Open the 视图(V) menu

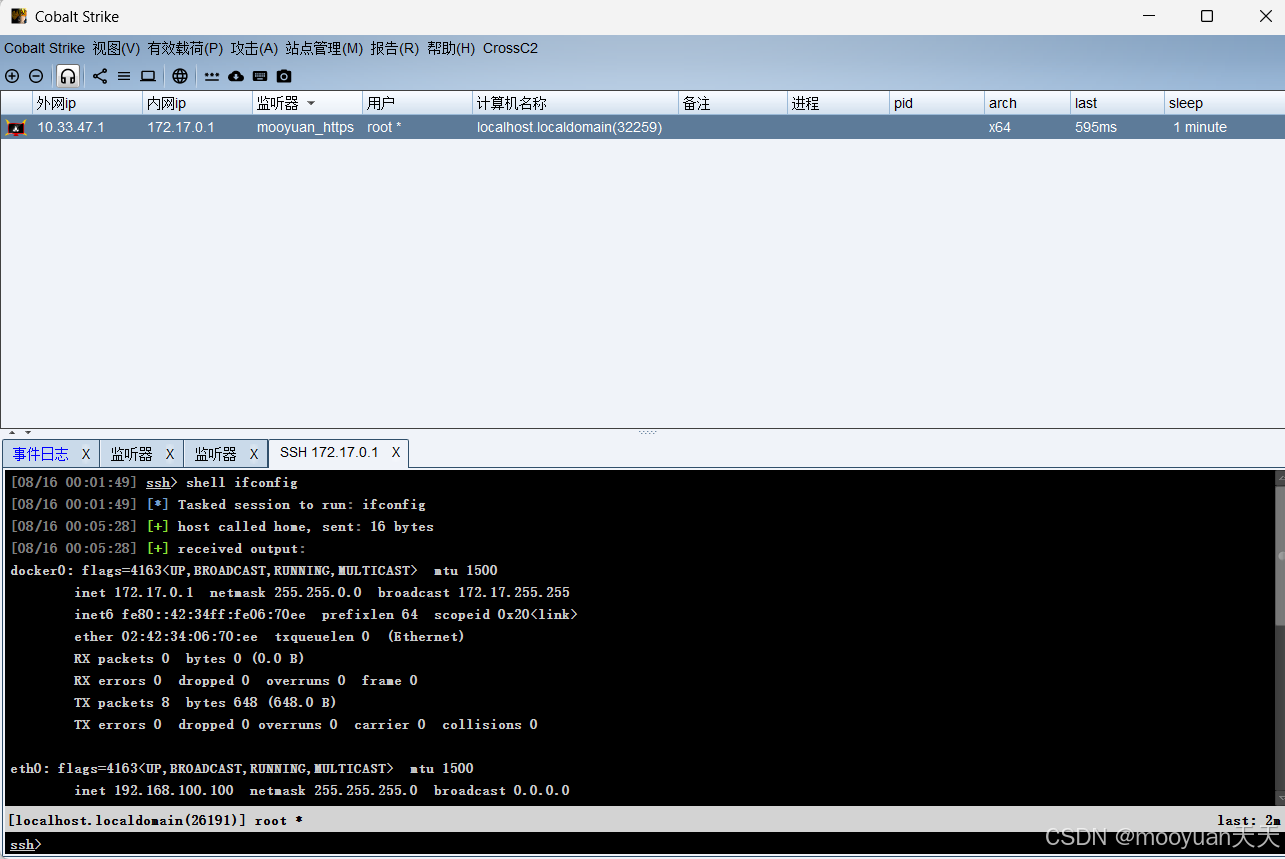[x=116, y=48]
